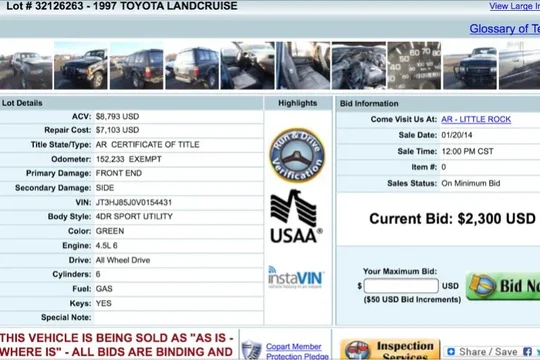The width and height of the screenshot is (540, 360).
Task: Open Copart Member Protection Pledge link
Action: [x=297, y=351]
